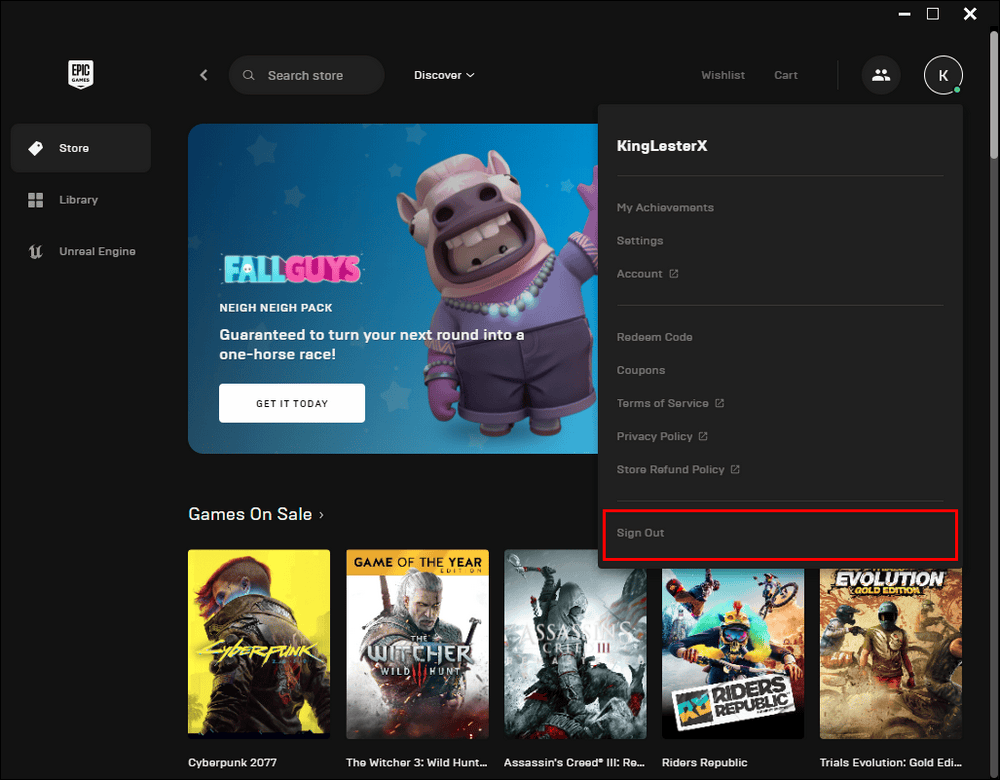This screenshot has width=1000, height=780.
Task: Open My Achievements
Action: (x=665, y=207)
